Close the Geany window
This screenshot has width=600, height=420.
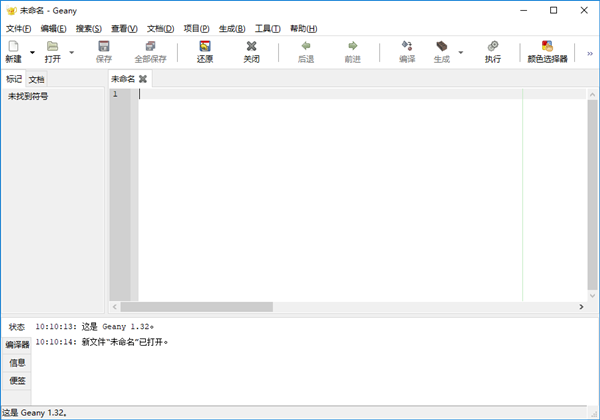[x=584, y=10]
